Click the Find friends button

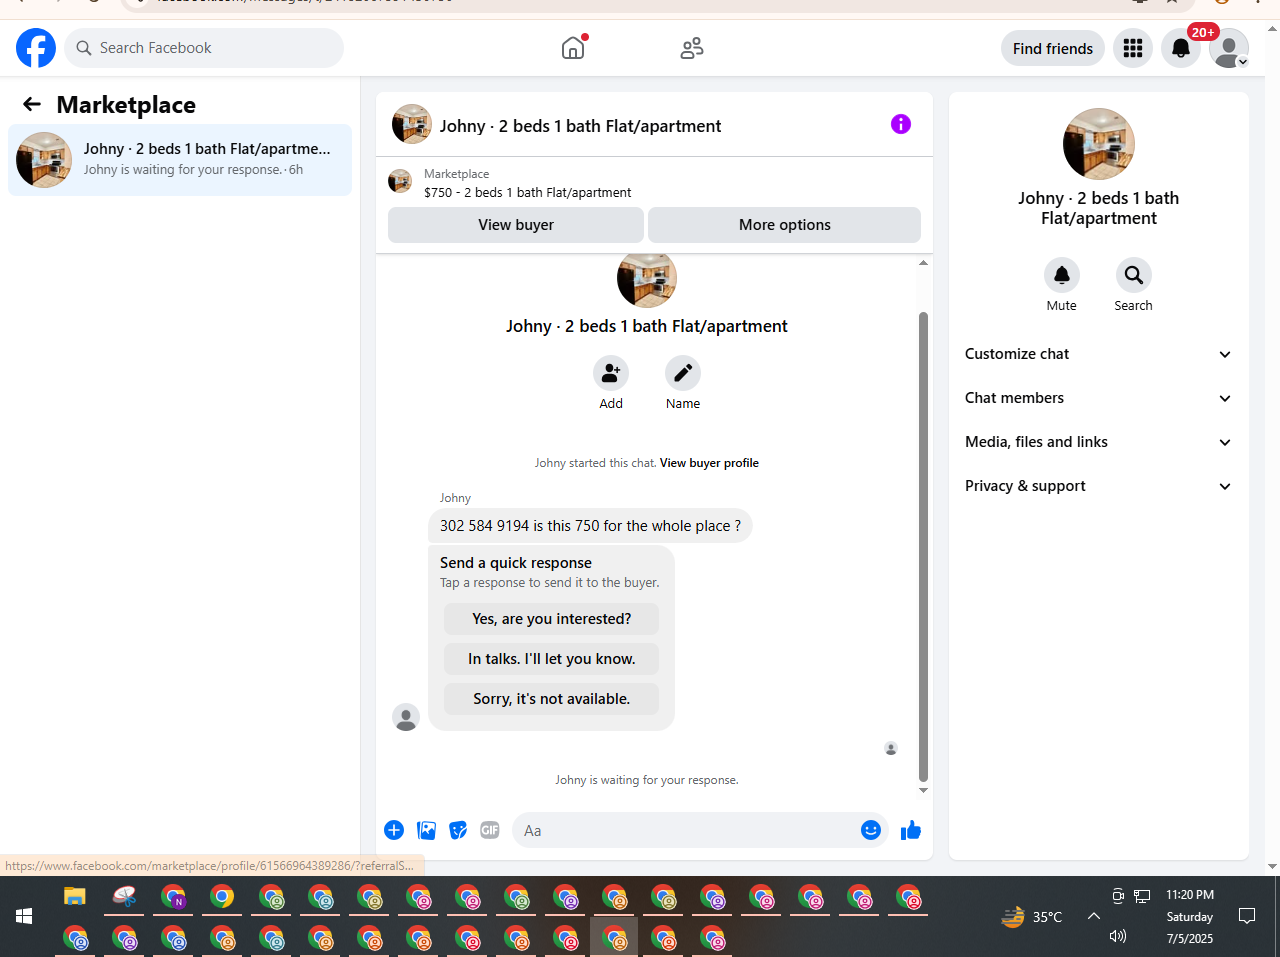point(1053,48)
